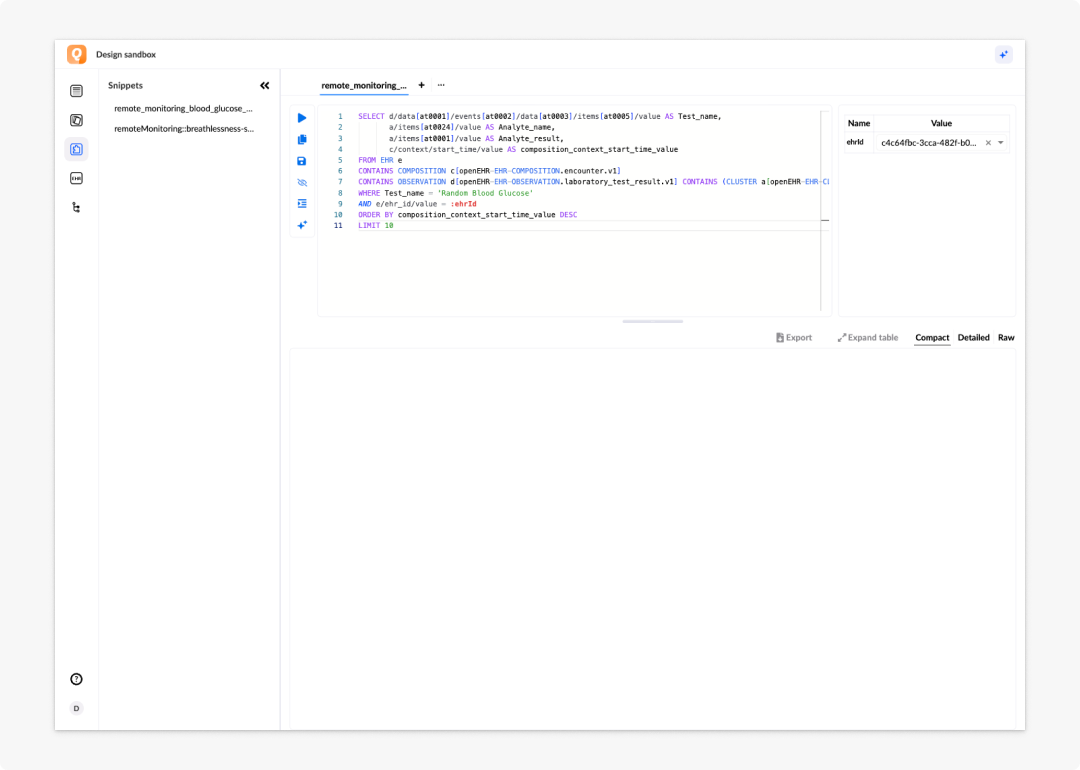Switch to the Compact results view

932,337
